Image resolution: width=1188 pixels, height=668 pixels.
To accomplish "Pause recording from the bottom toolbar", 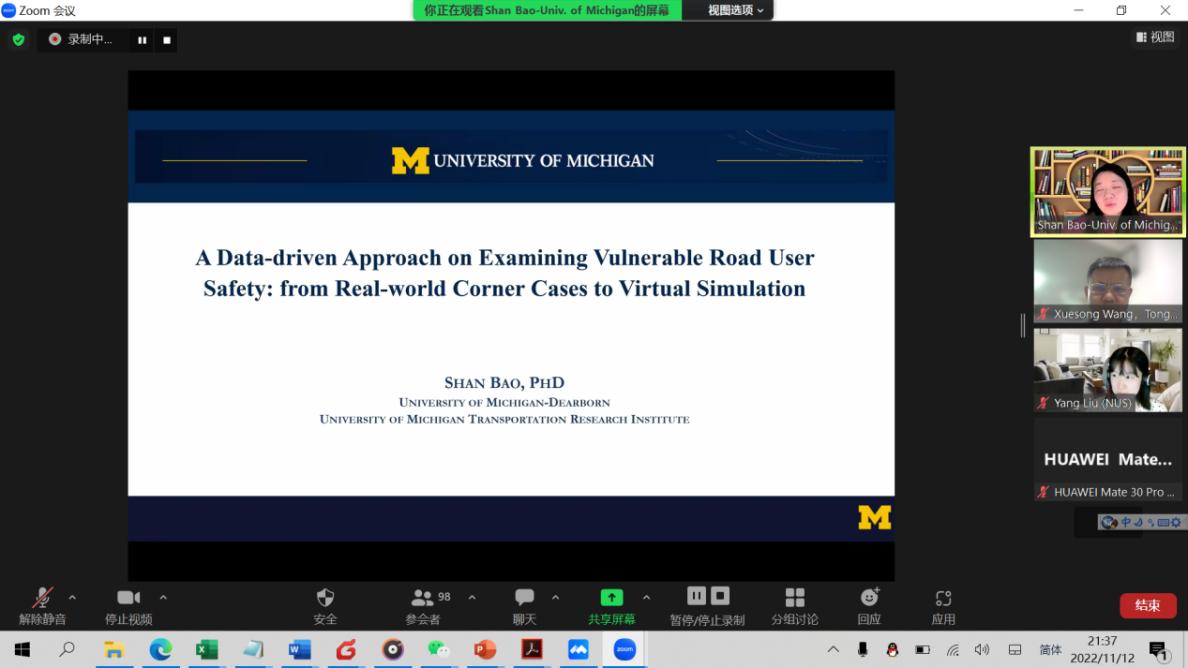I will [x=696, y=596].
